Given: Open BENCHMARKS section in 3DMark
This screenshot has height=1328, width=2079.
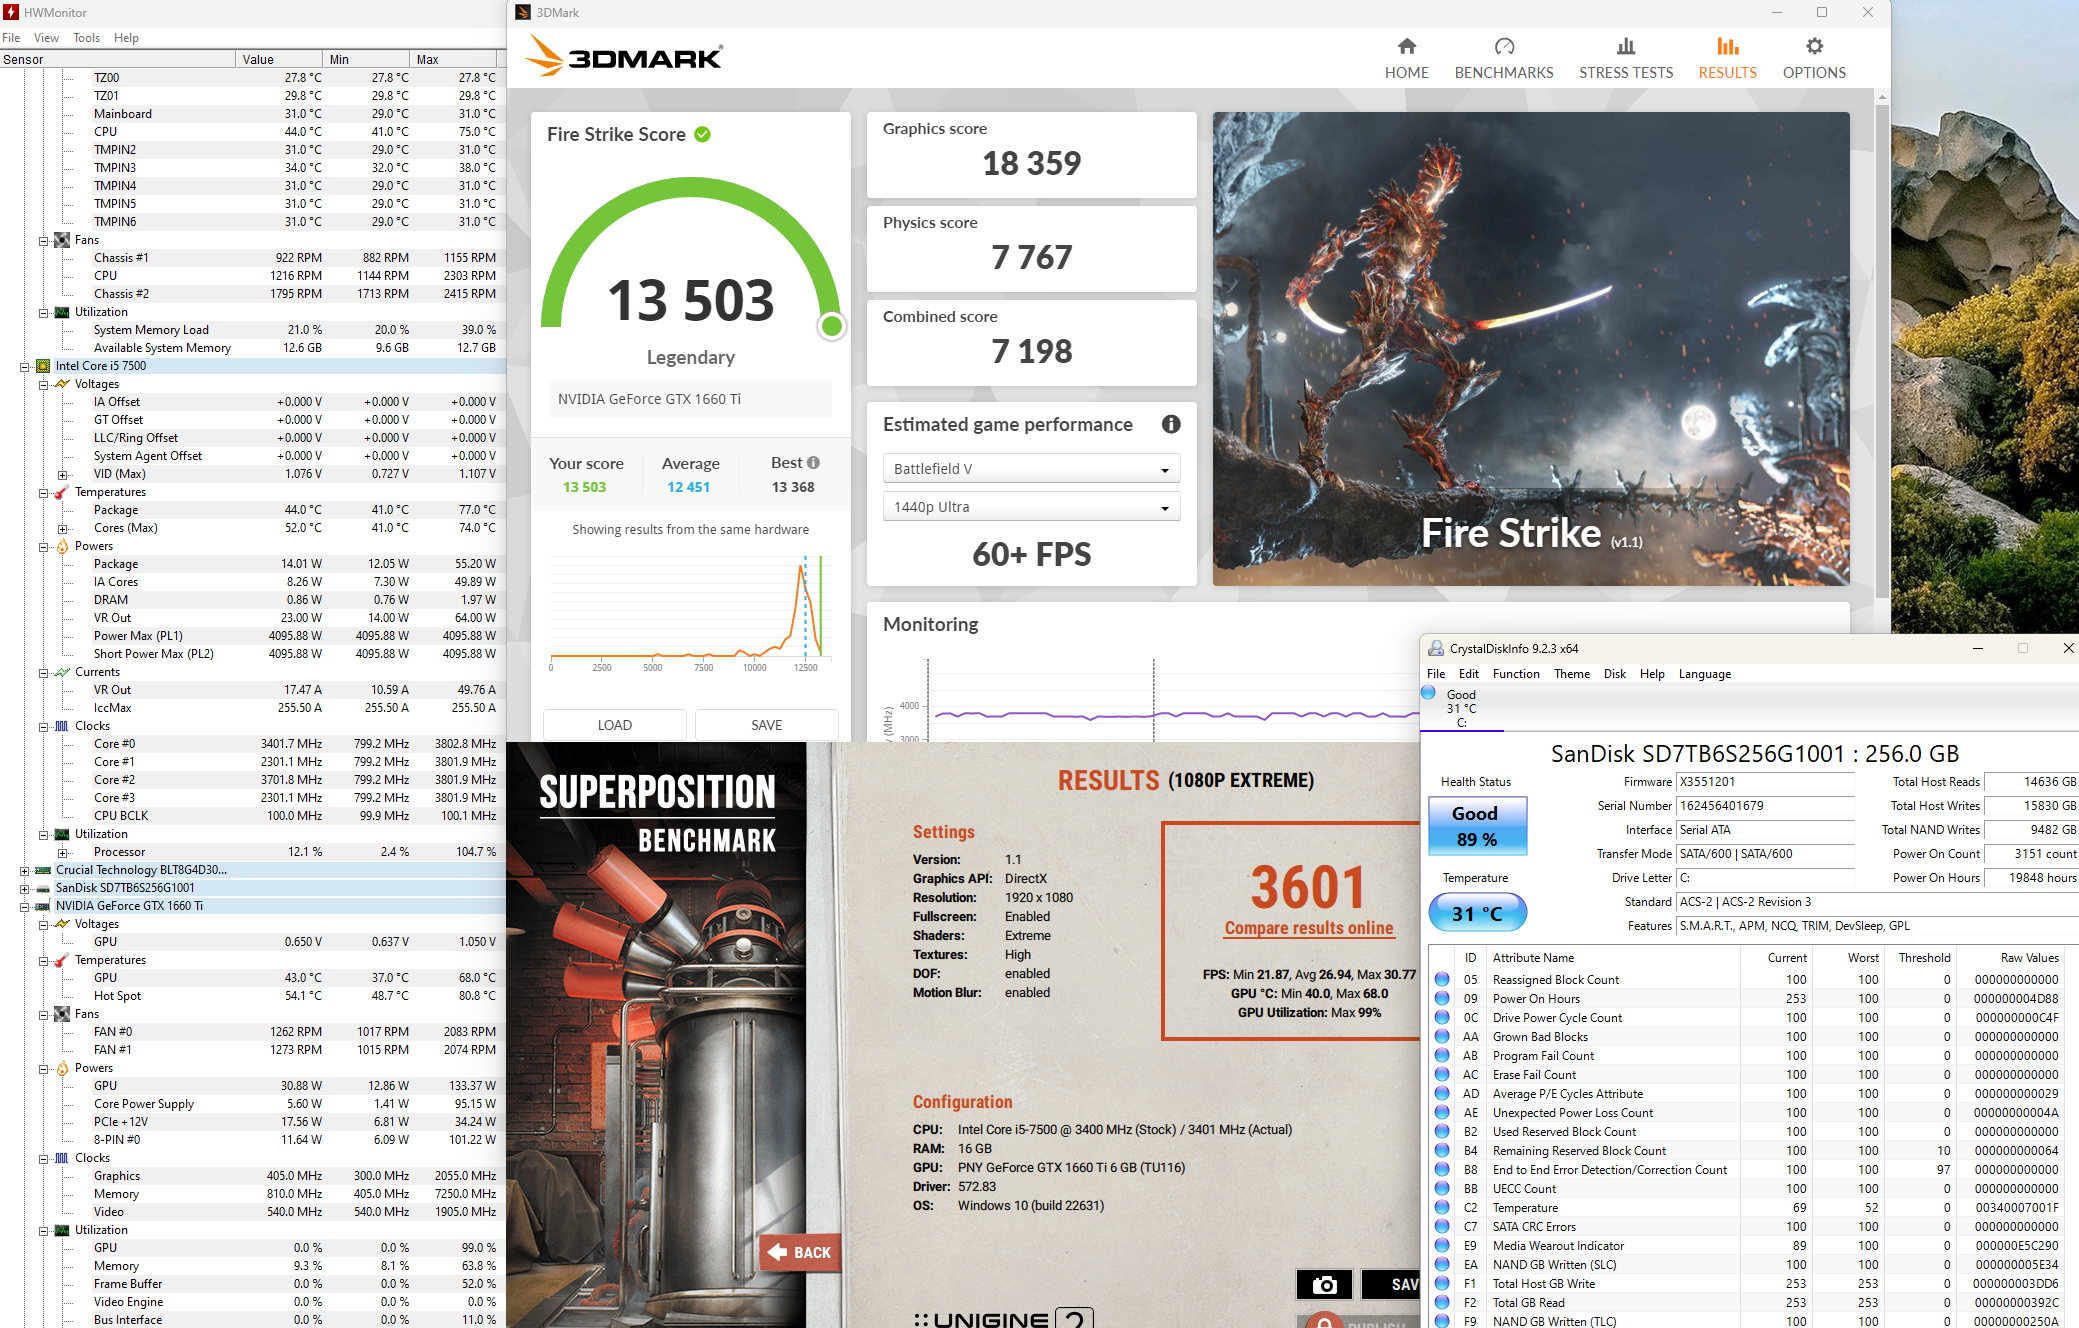Looking at the screenshot, I should tap(1503, 59).
